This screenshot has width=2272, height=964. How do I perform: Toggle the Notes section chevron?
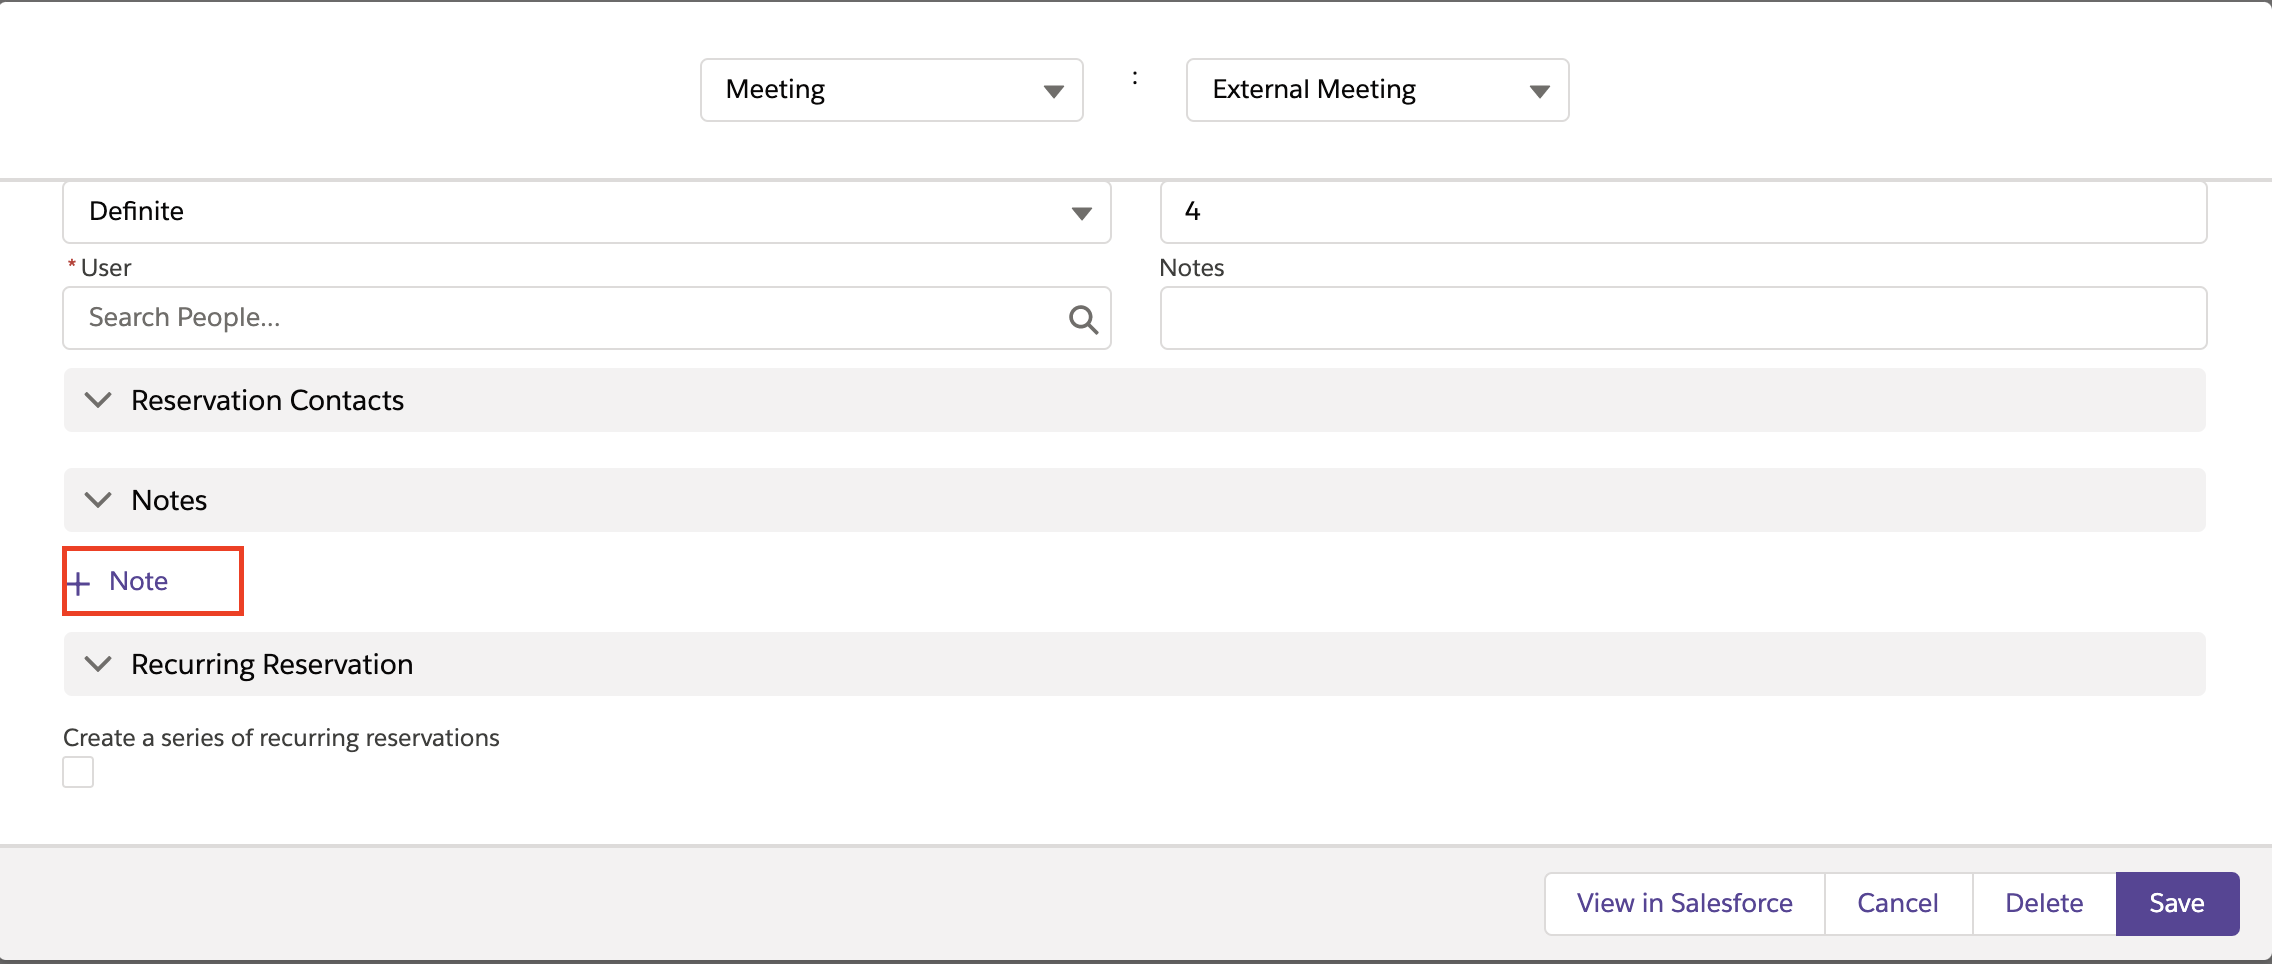coord(98,500)
